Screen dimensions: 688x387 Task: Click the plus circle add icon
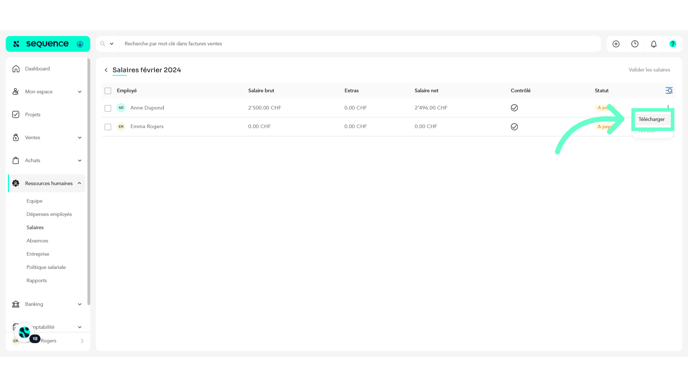pos(616,44)
